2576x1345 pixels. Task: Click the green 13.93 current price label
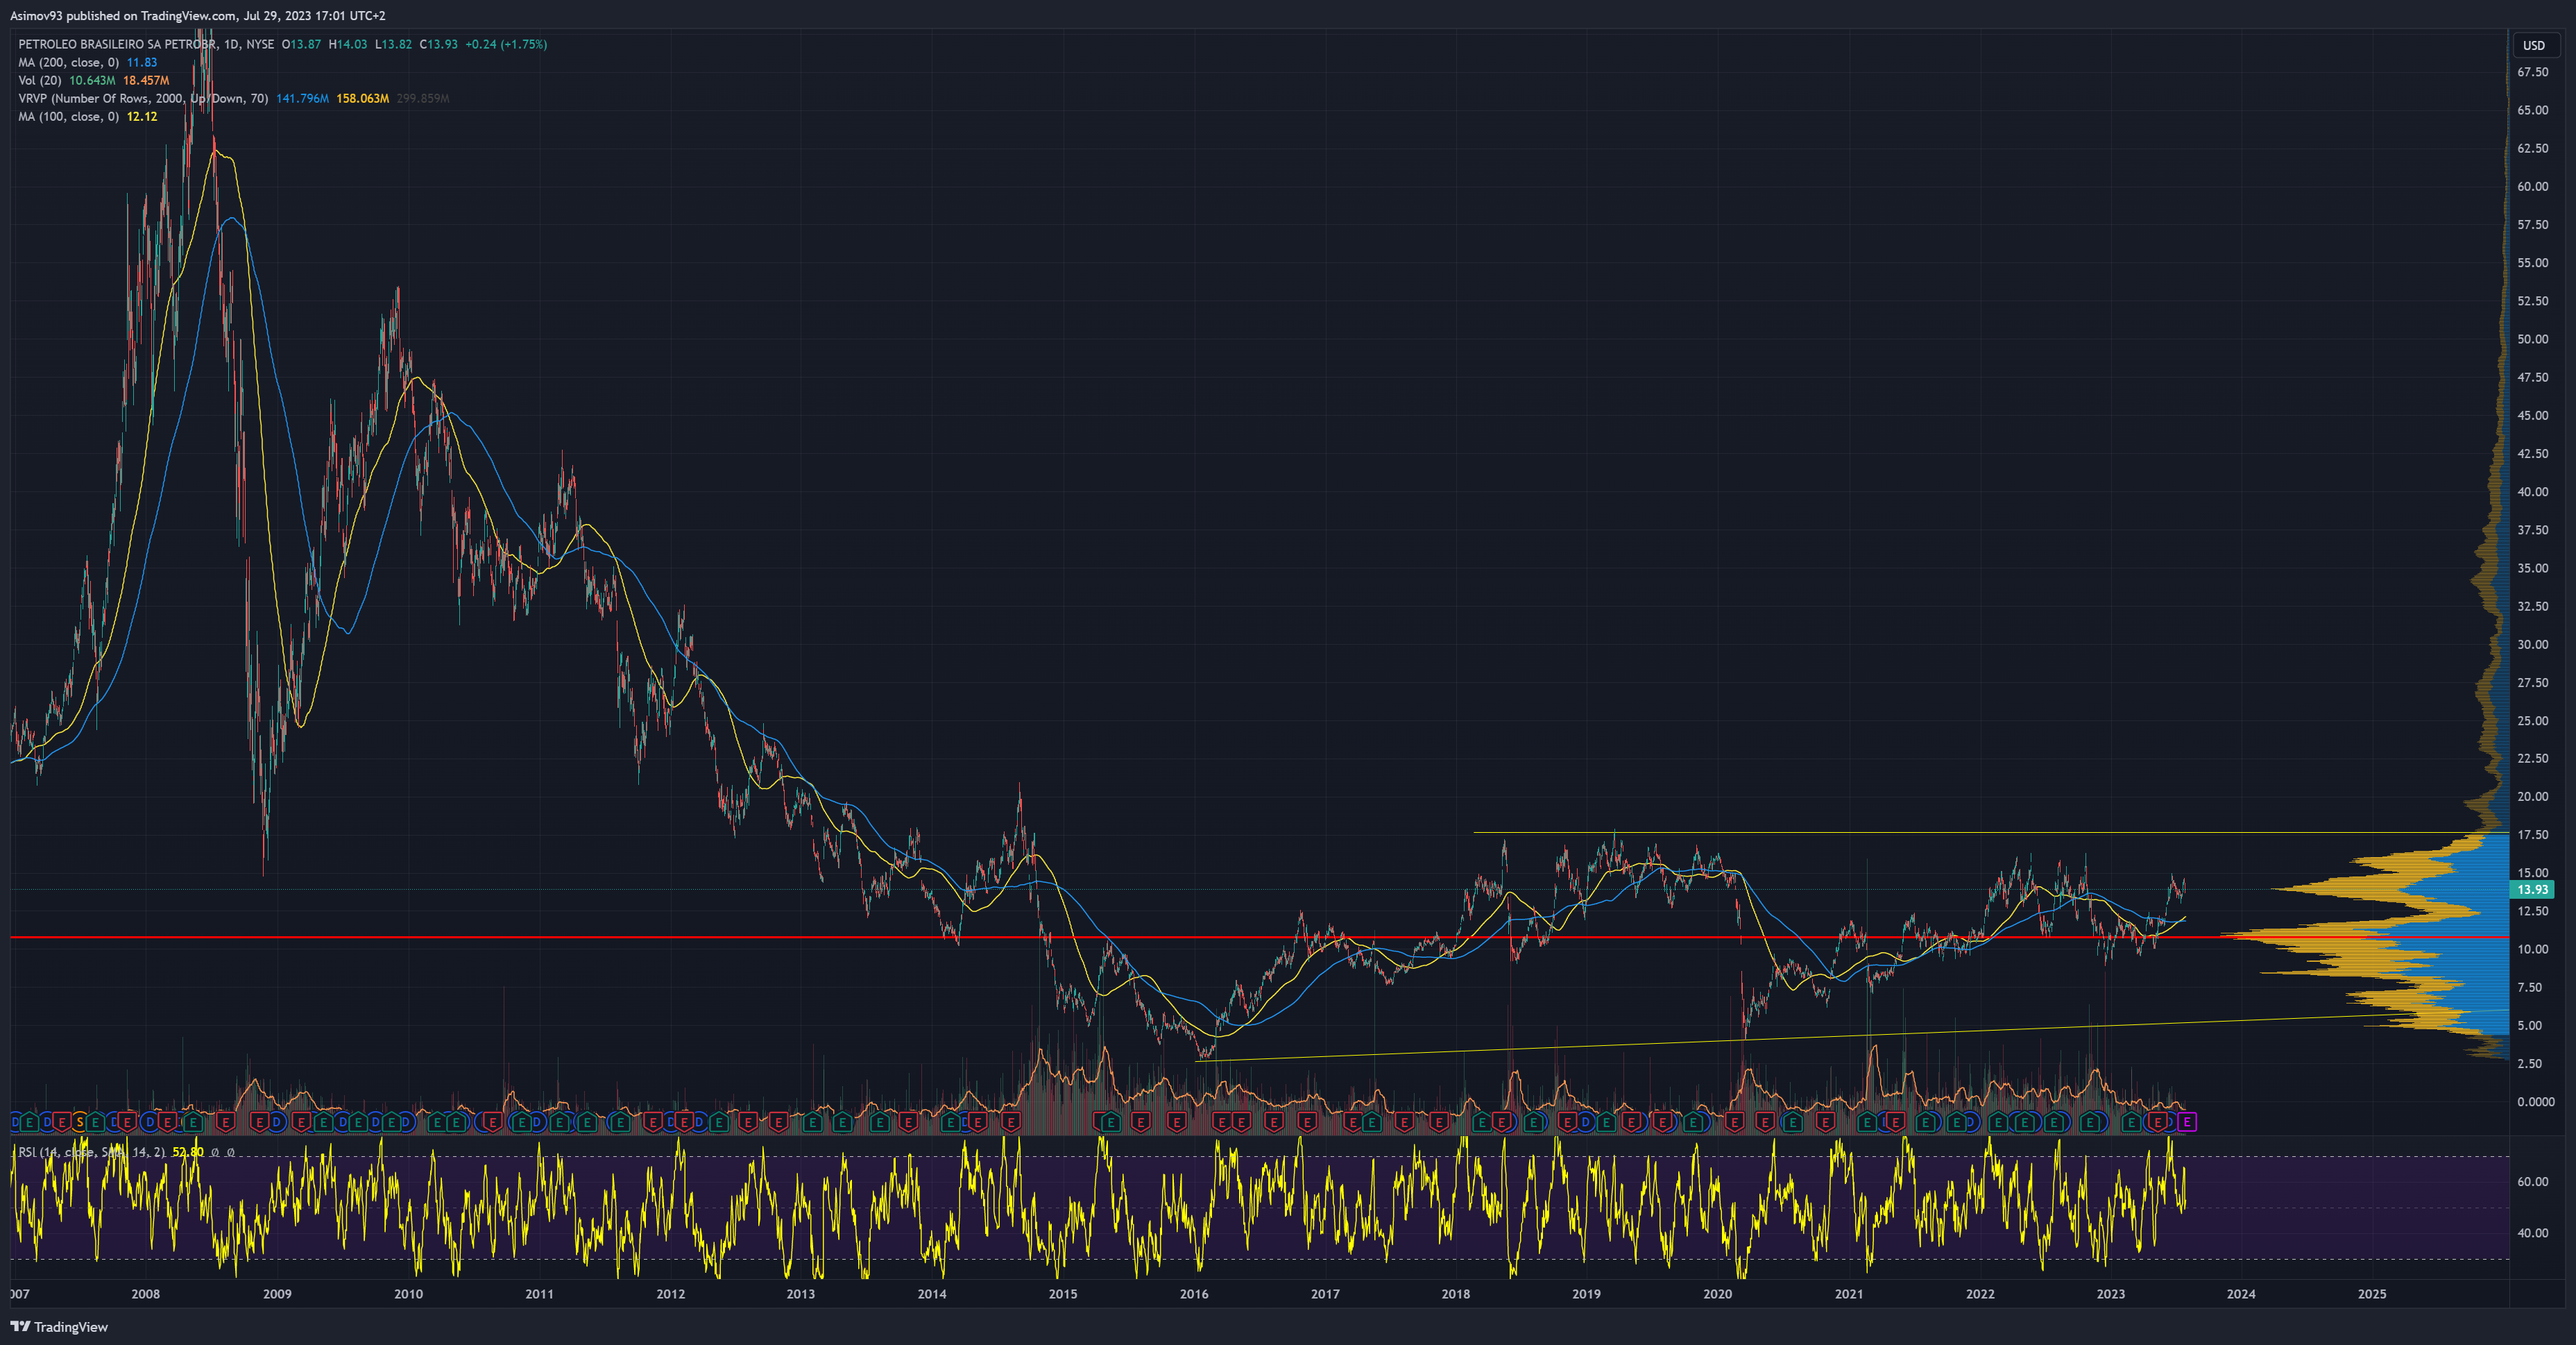pyautogui.click(x=2532, y=889)
